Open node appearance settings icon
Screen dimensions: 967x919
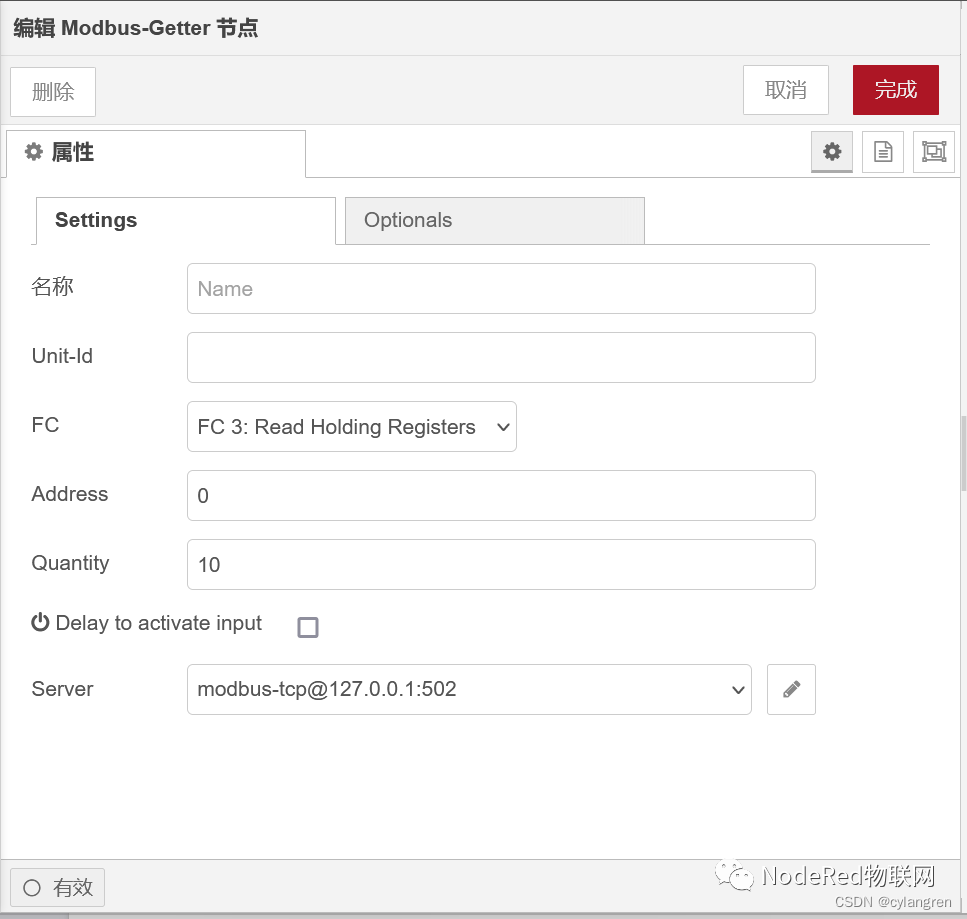tap(933, 152)
